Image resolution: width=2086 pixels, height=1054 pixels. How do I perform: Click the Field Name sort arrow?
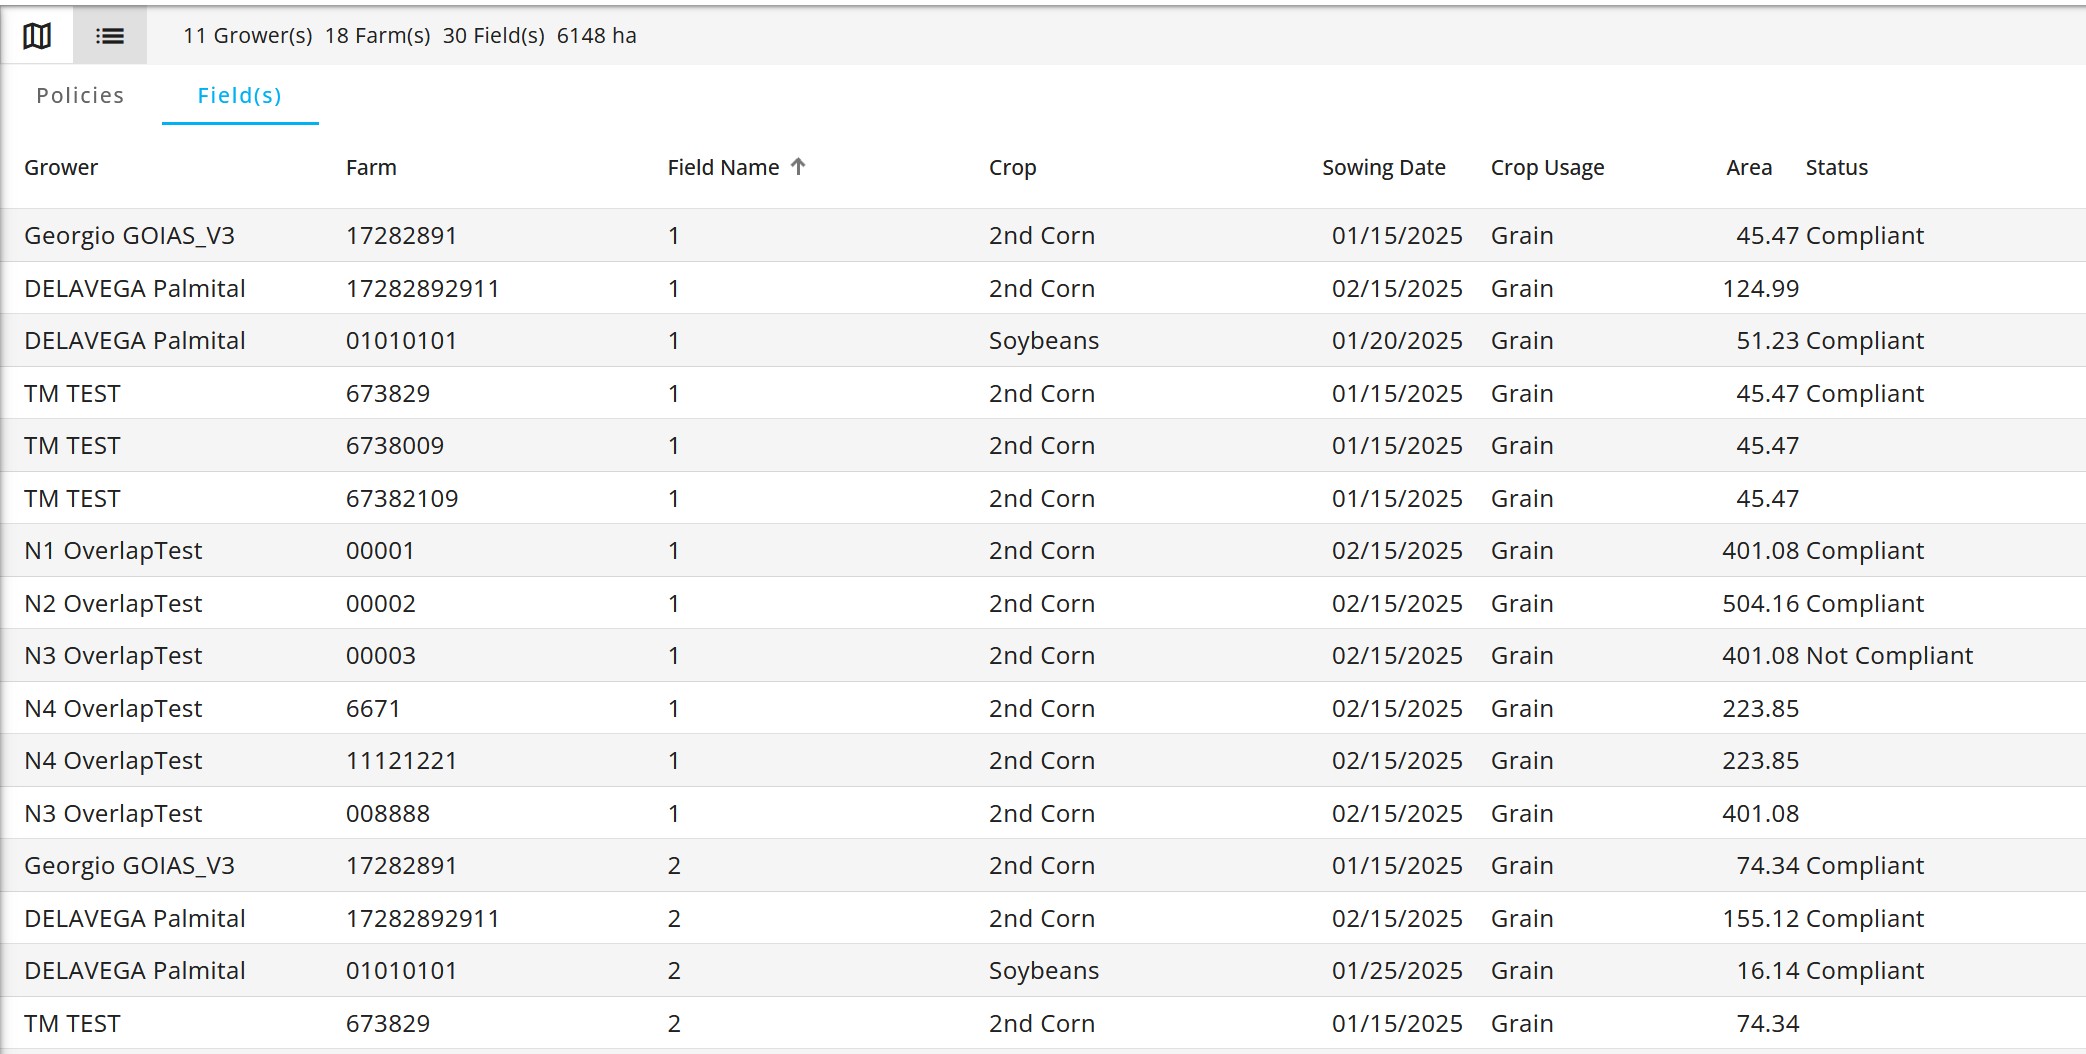tap(798, 167)
